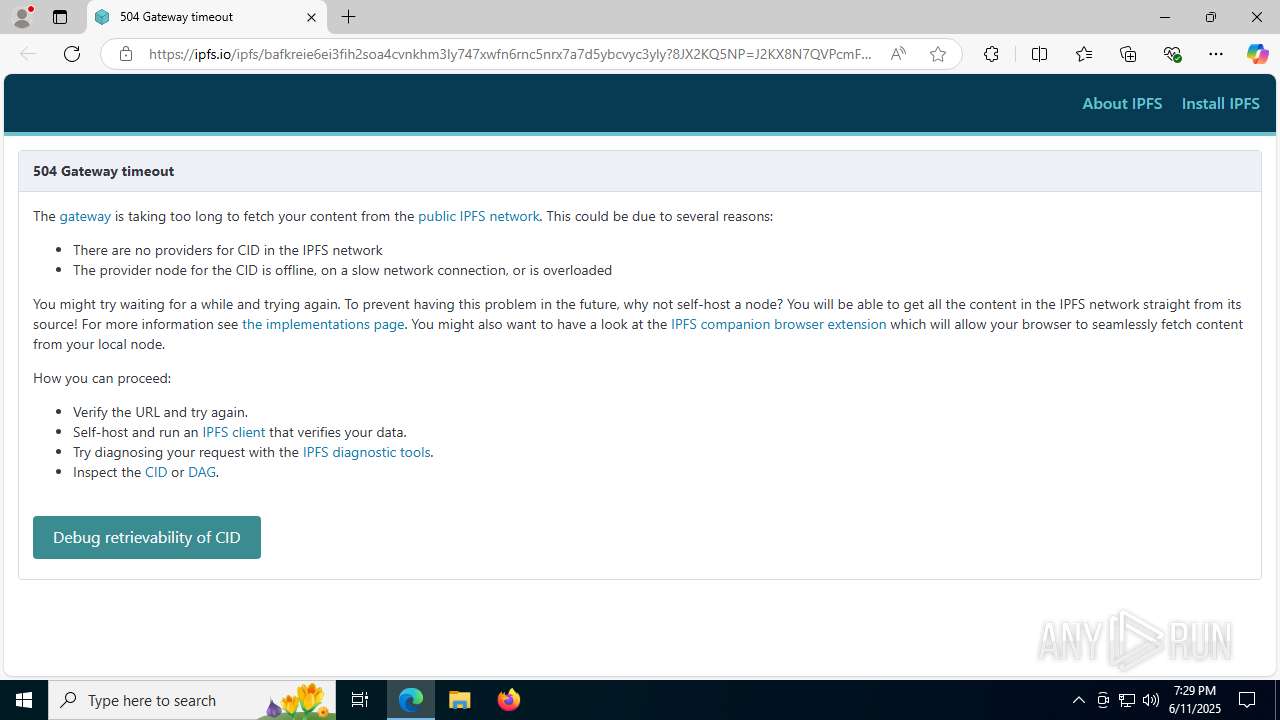Open network status tray icon

pos(1127,700)
